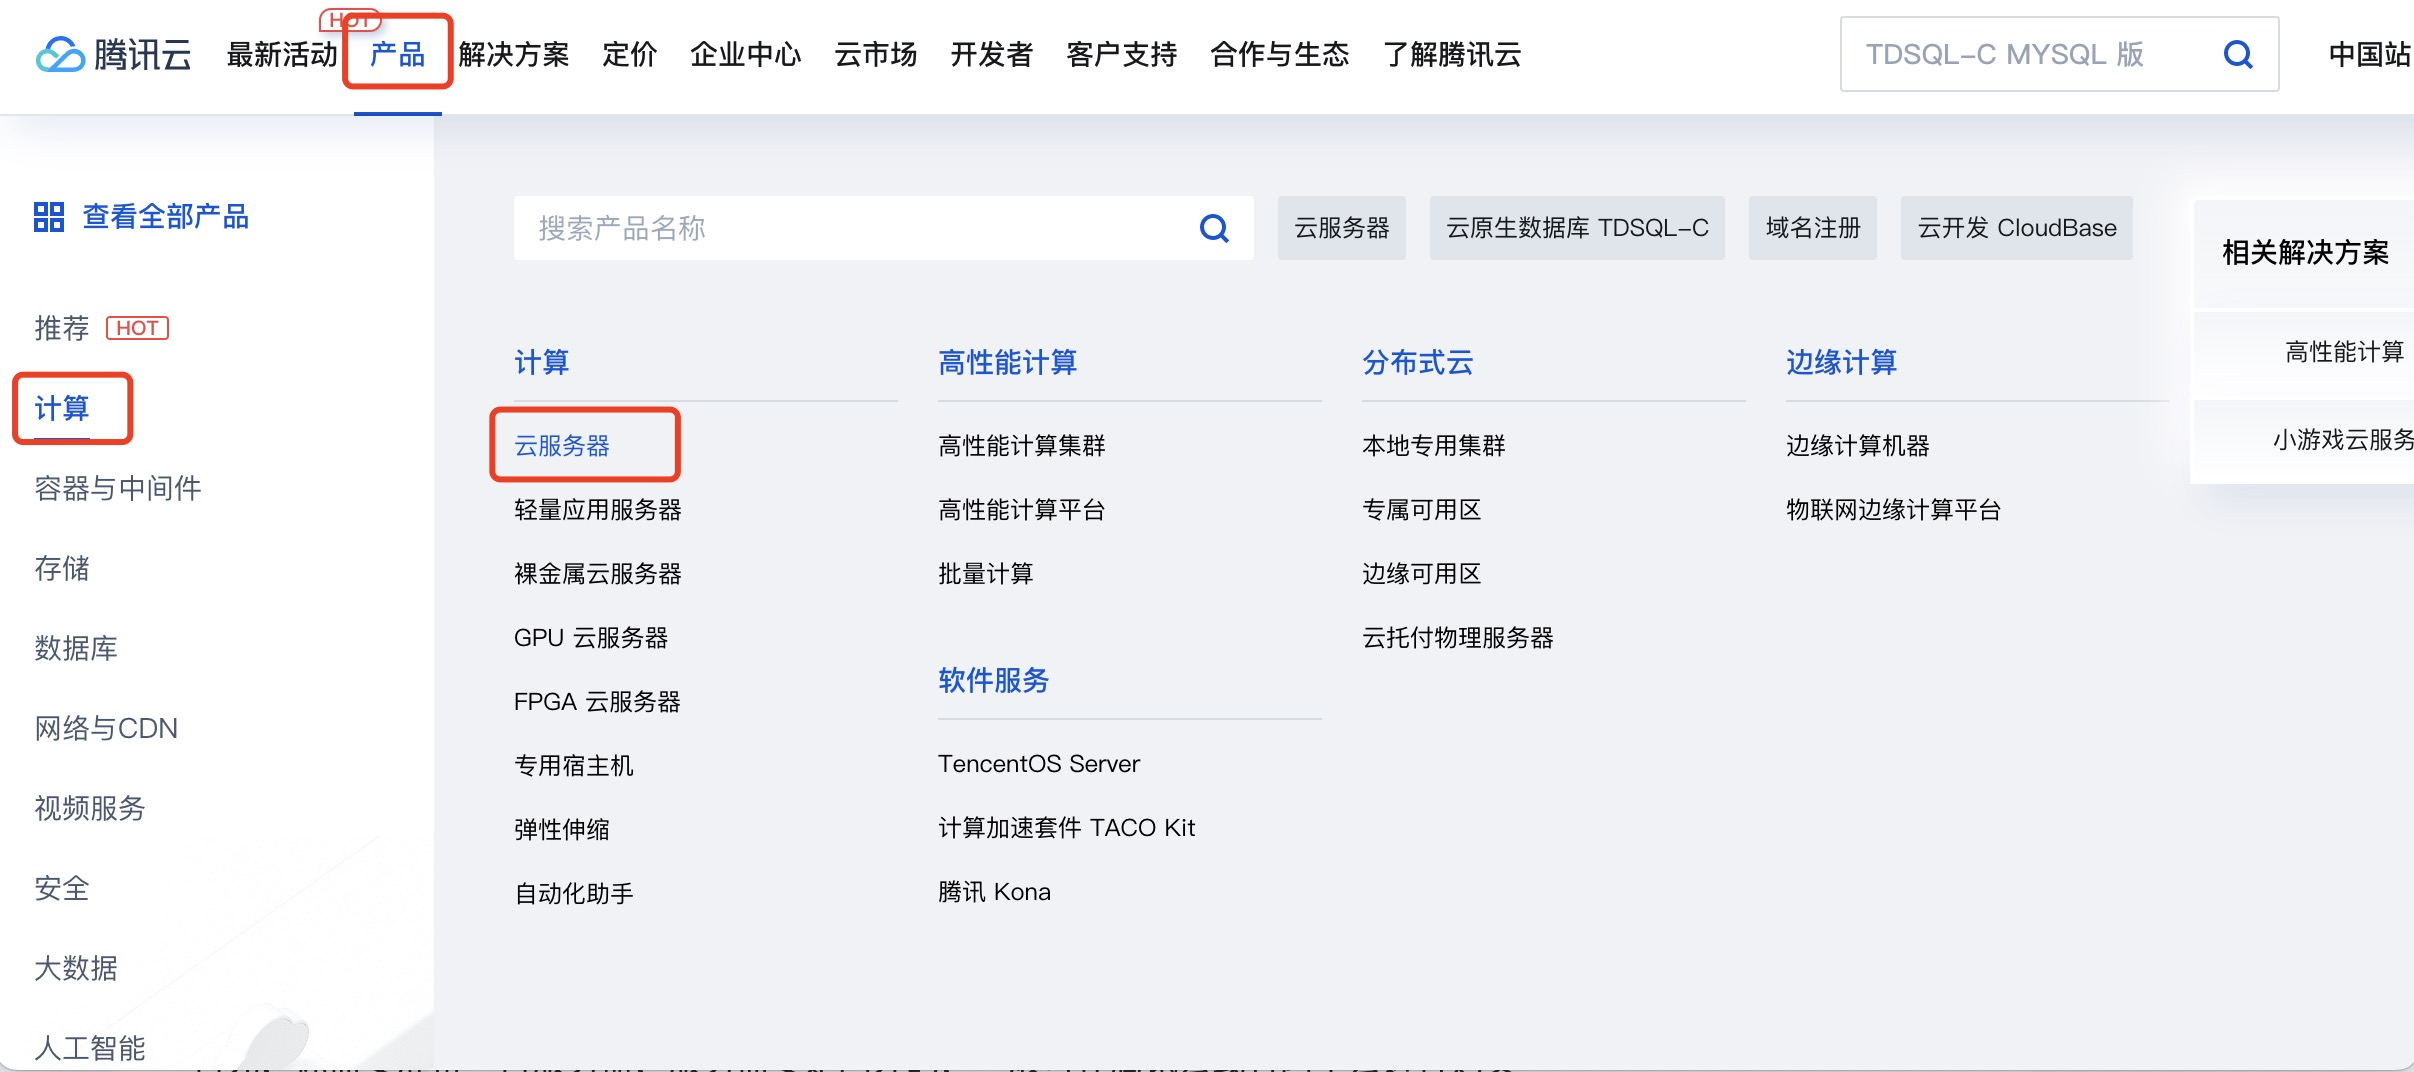Open the 客户支持 menu
Screen dimensions: 2414x1072
[1122, 54]
